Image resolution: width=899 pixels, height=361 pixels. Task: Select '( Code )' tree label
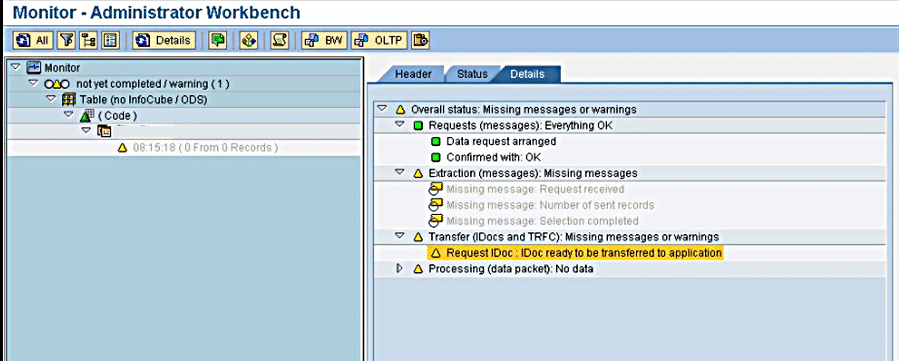[x=118, y=116]
